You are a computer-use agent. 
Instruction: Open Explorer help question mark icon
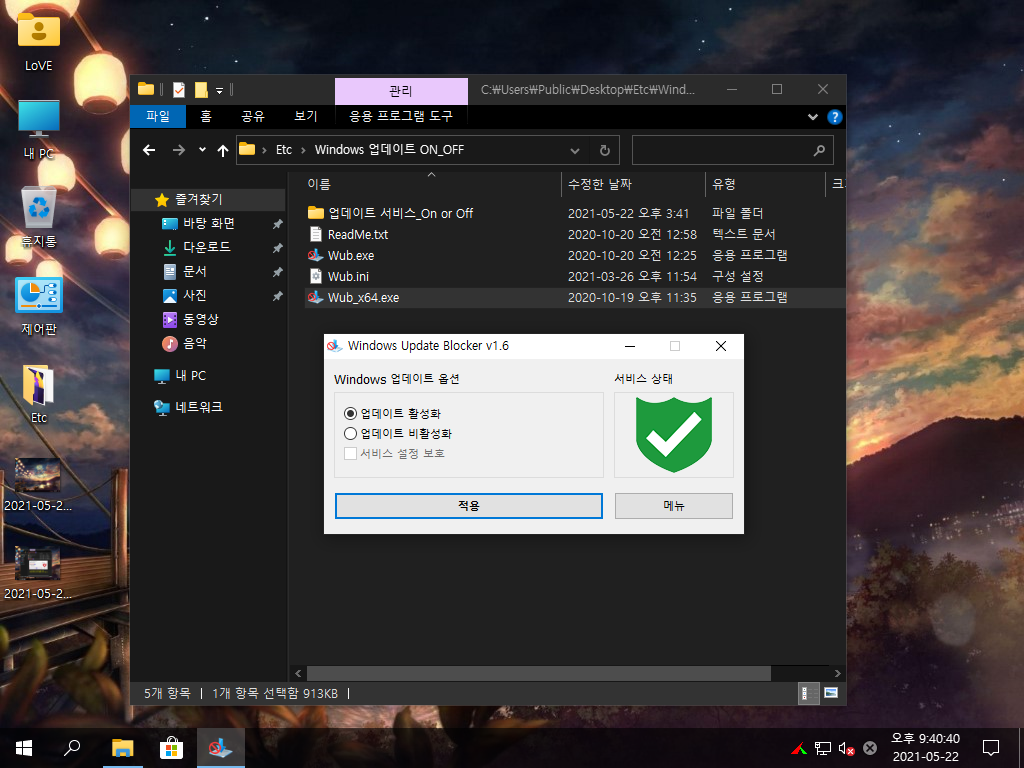[x=834, y=117]
